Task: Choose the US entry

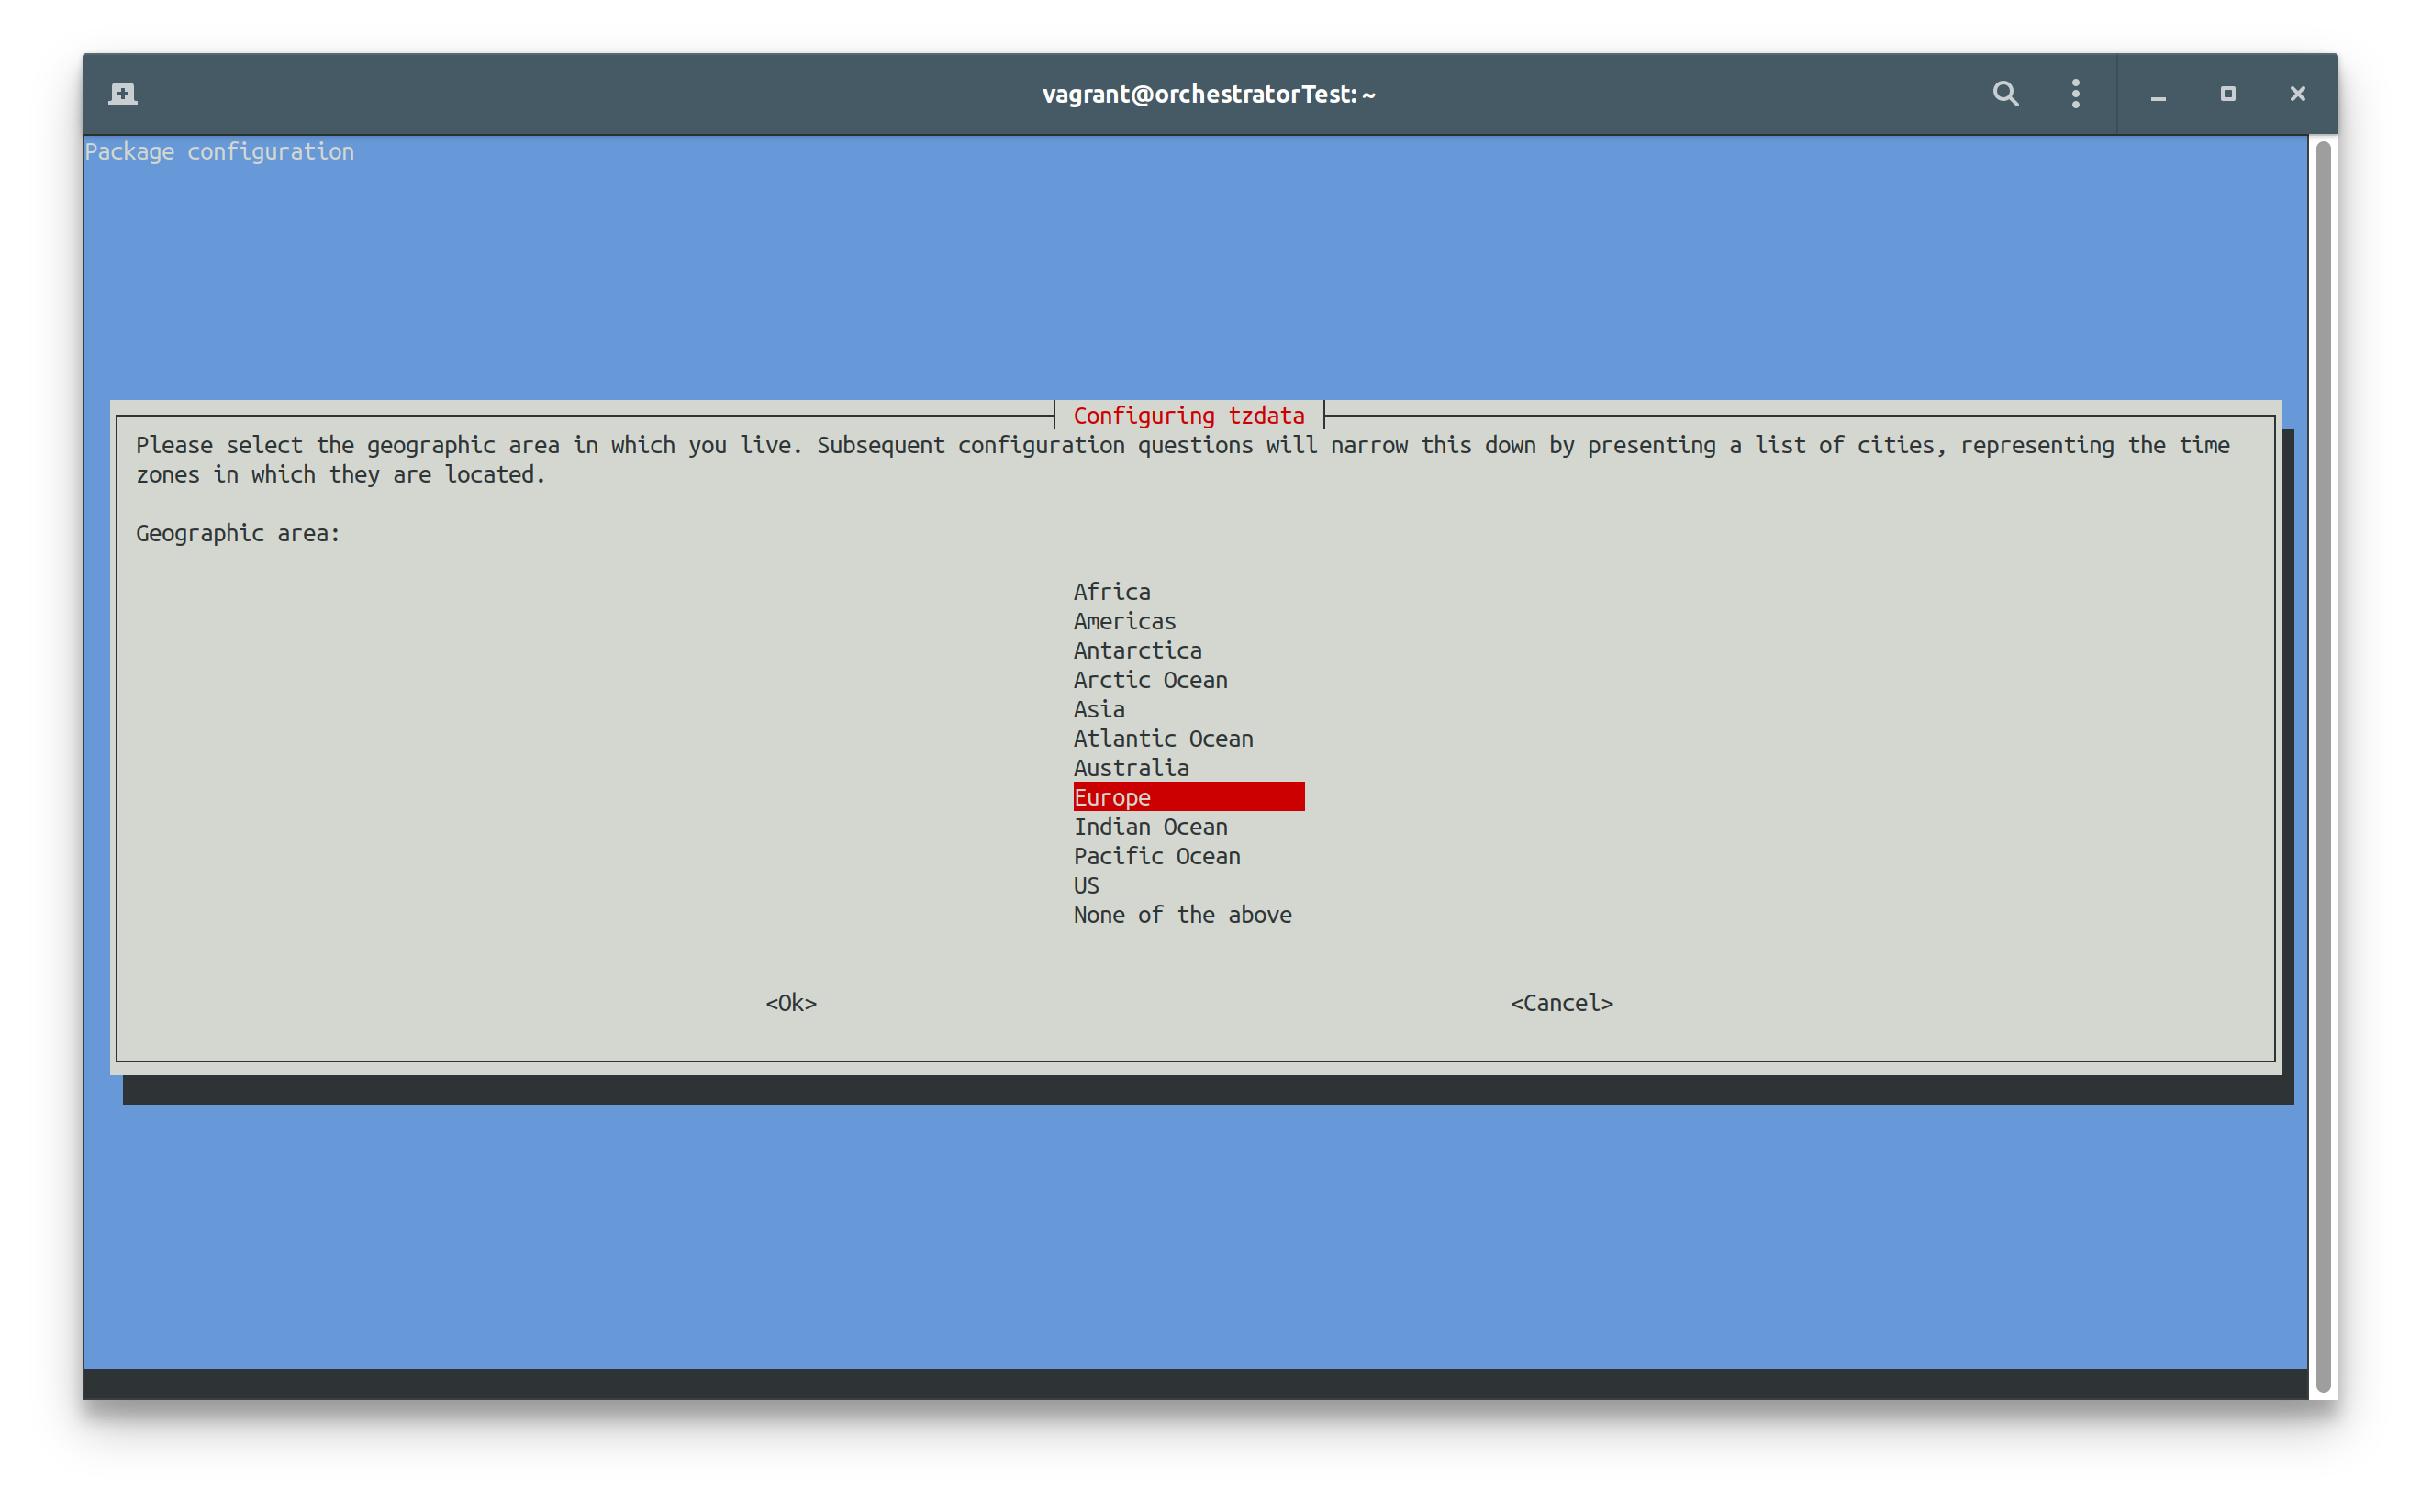Action: pos(1086,886)
